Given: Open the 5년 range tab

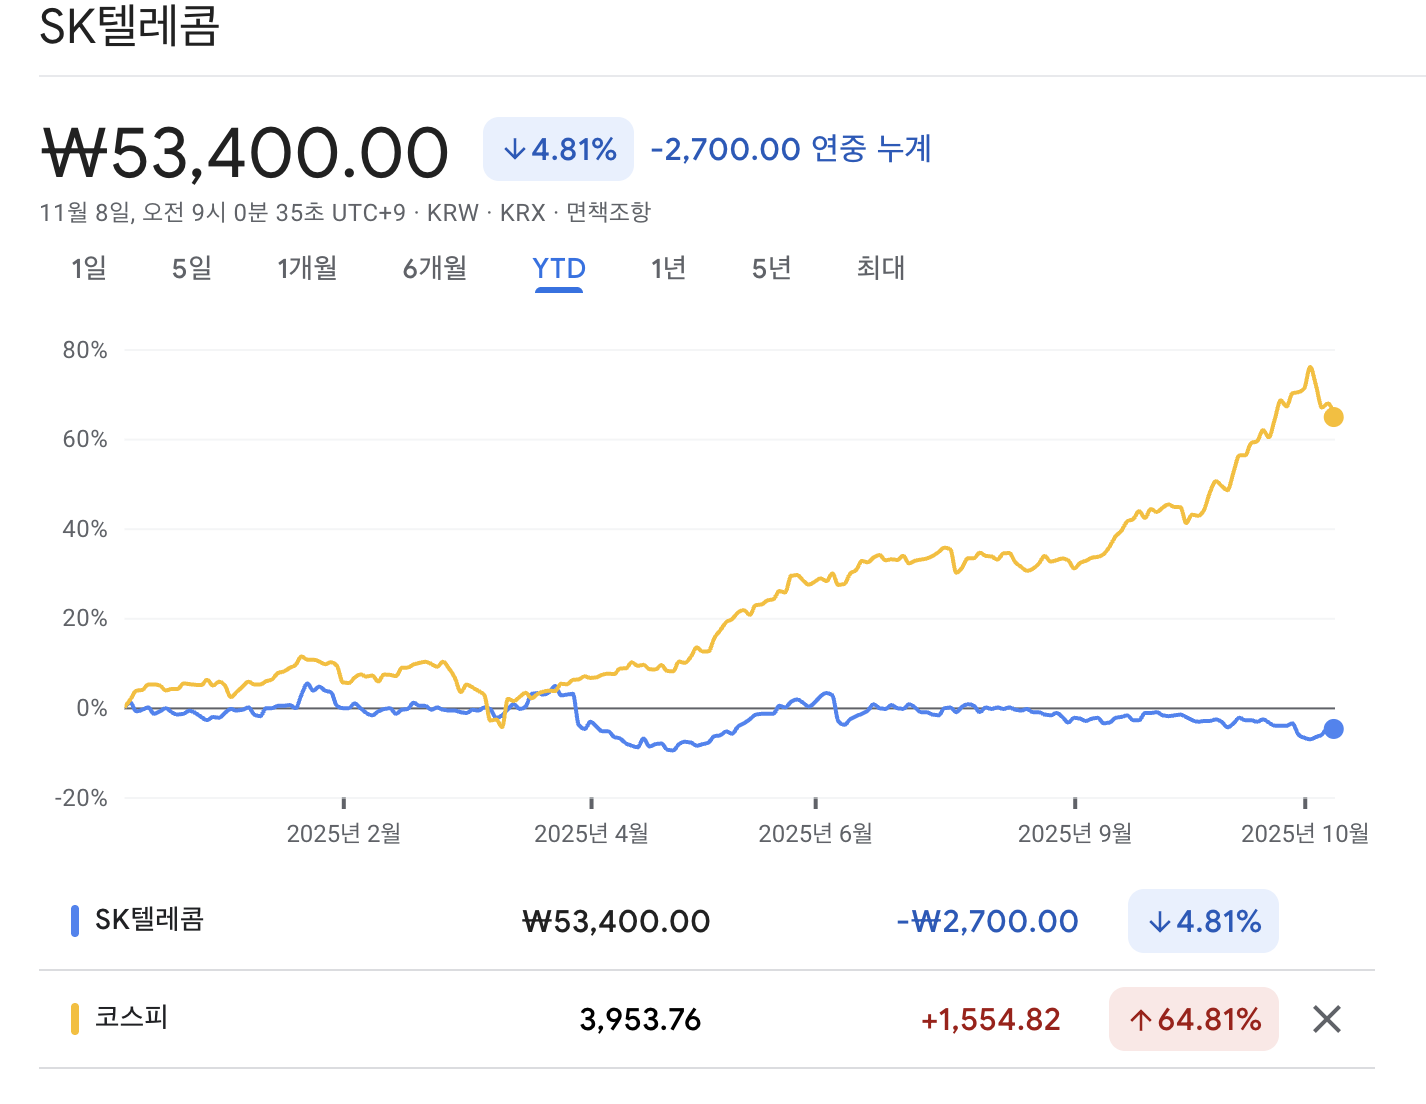Looking at the screenshot, I should [x=771, y=268].
